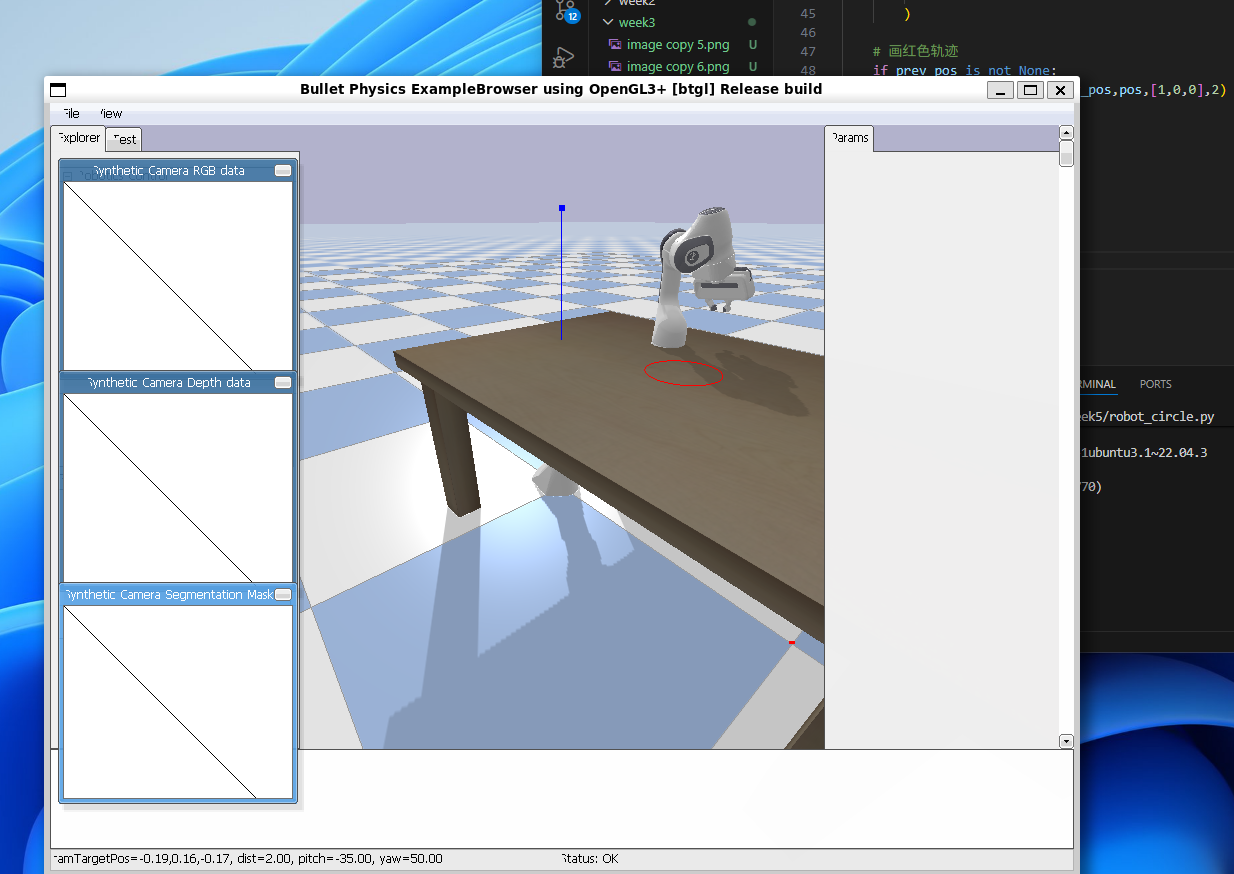Click the Params scrollbar up arrow
1234x874 pixels.
(1066, 132)
